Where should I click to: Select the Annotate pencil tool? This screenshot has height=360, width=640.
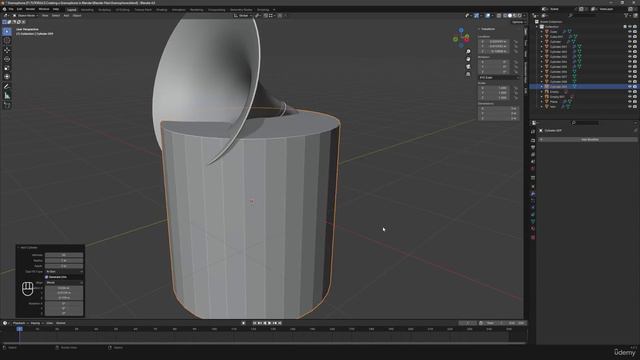coord(7,87)
